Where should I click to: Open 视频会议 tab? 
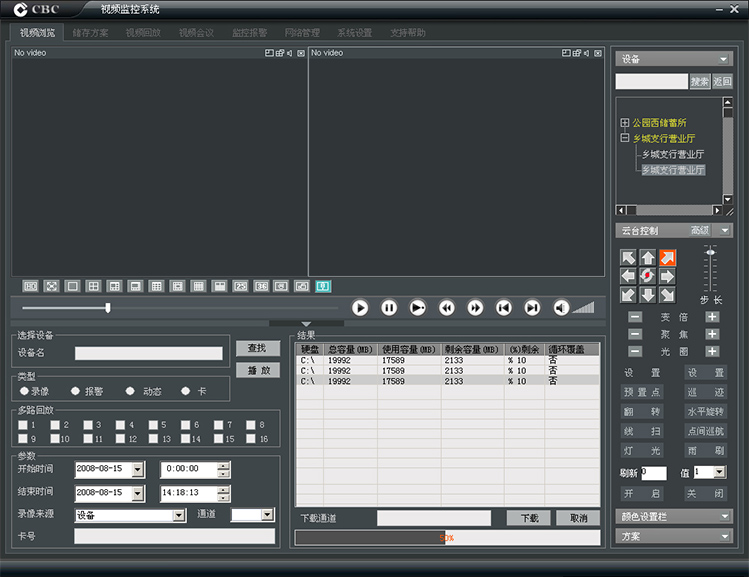tap(196, 32)
